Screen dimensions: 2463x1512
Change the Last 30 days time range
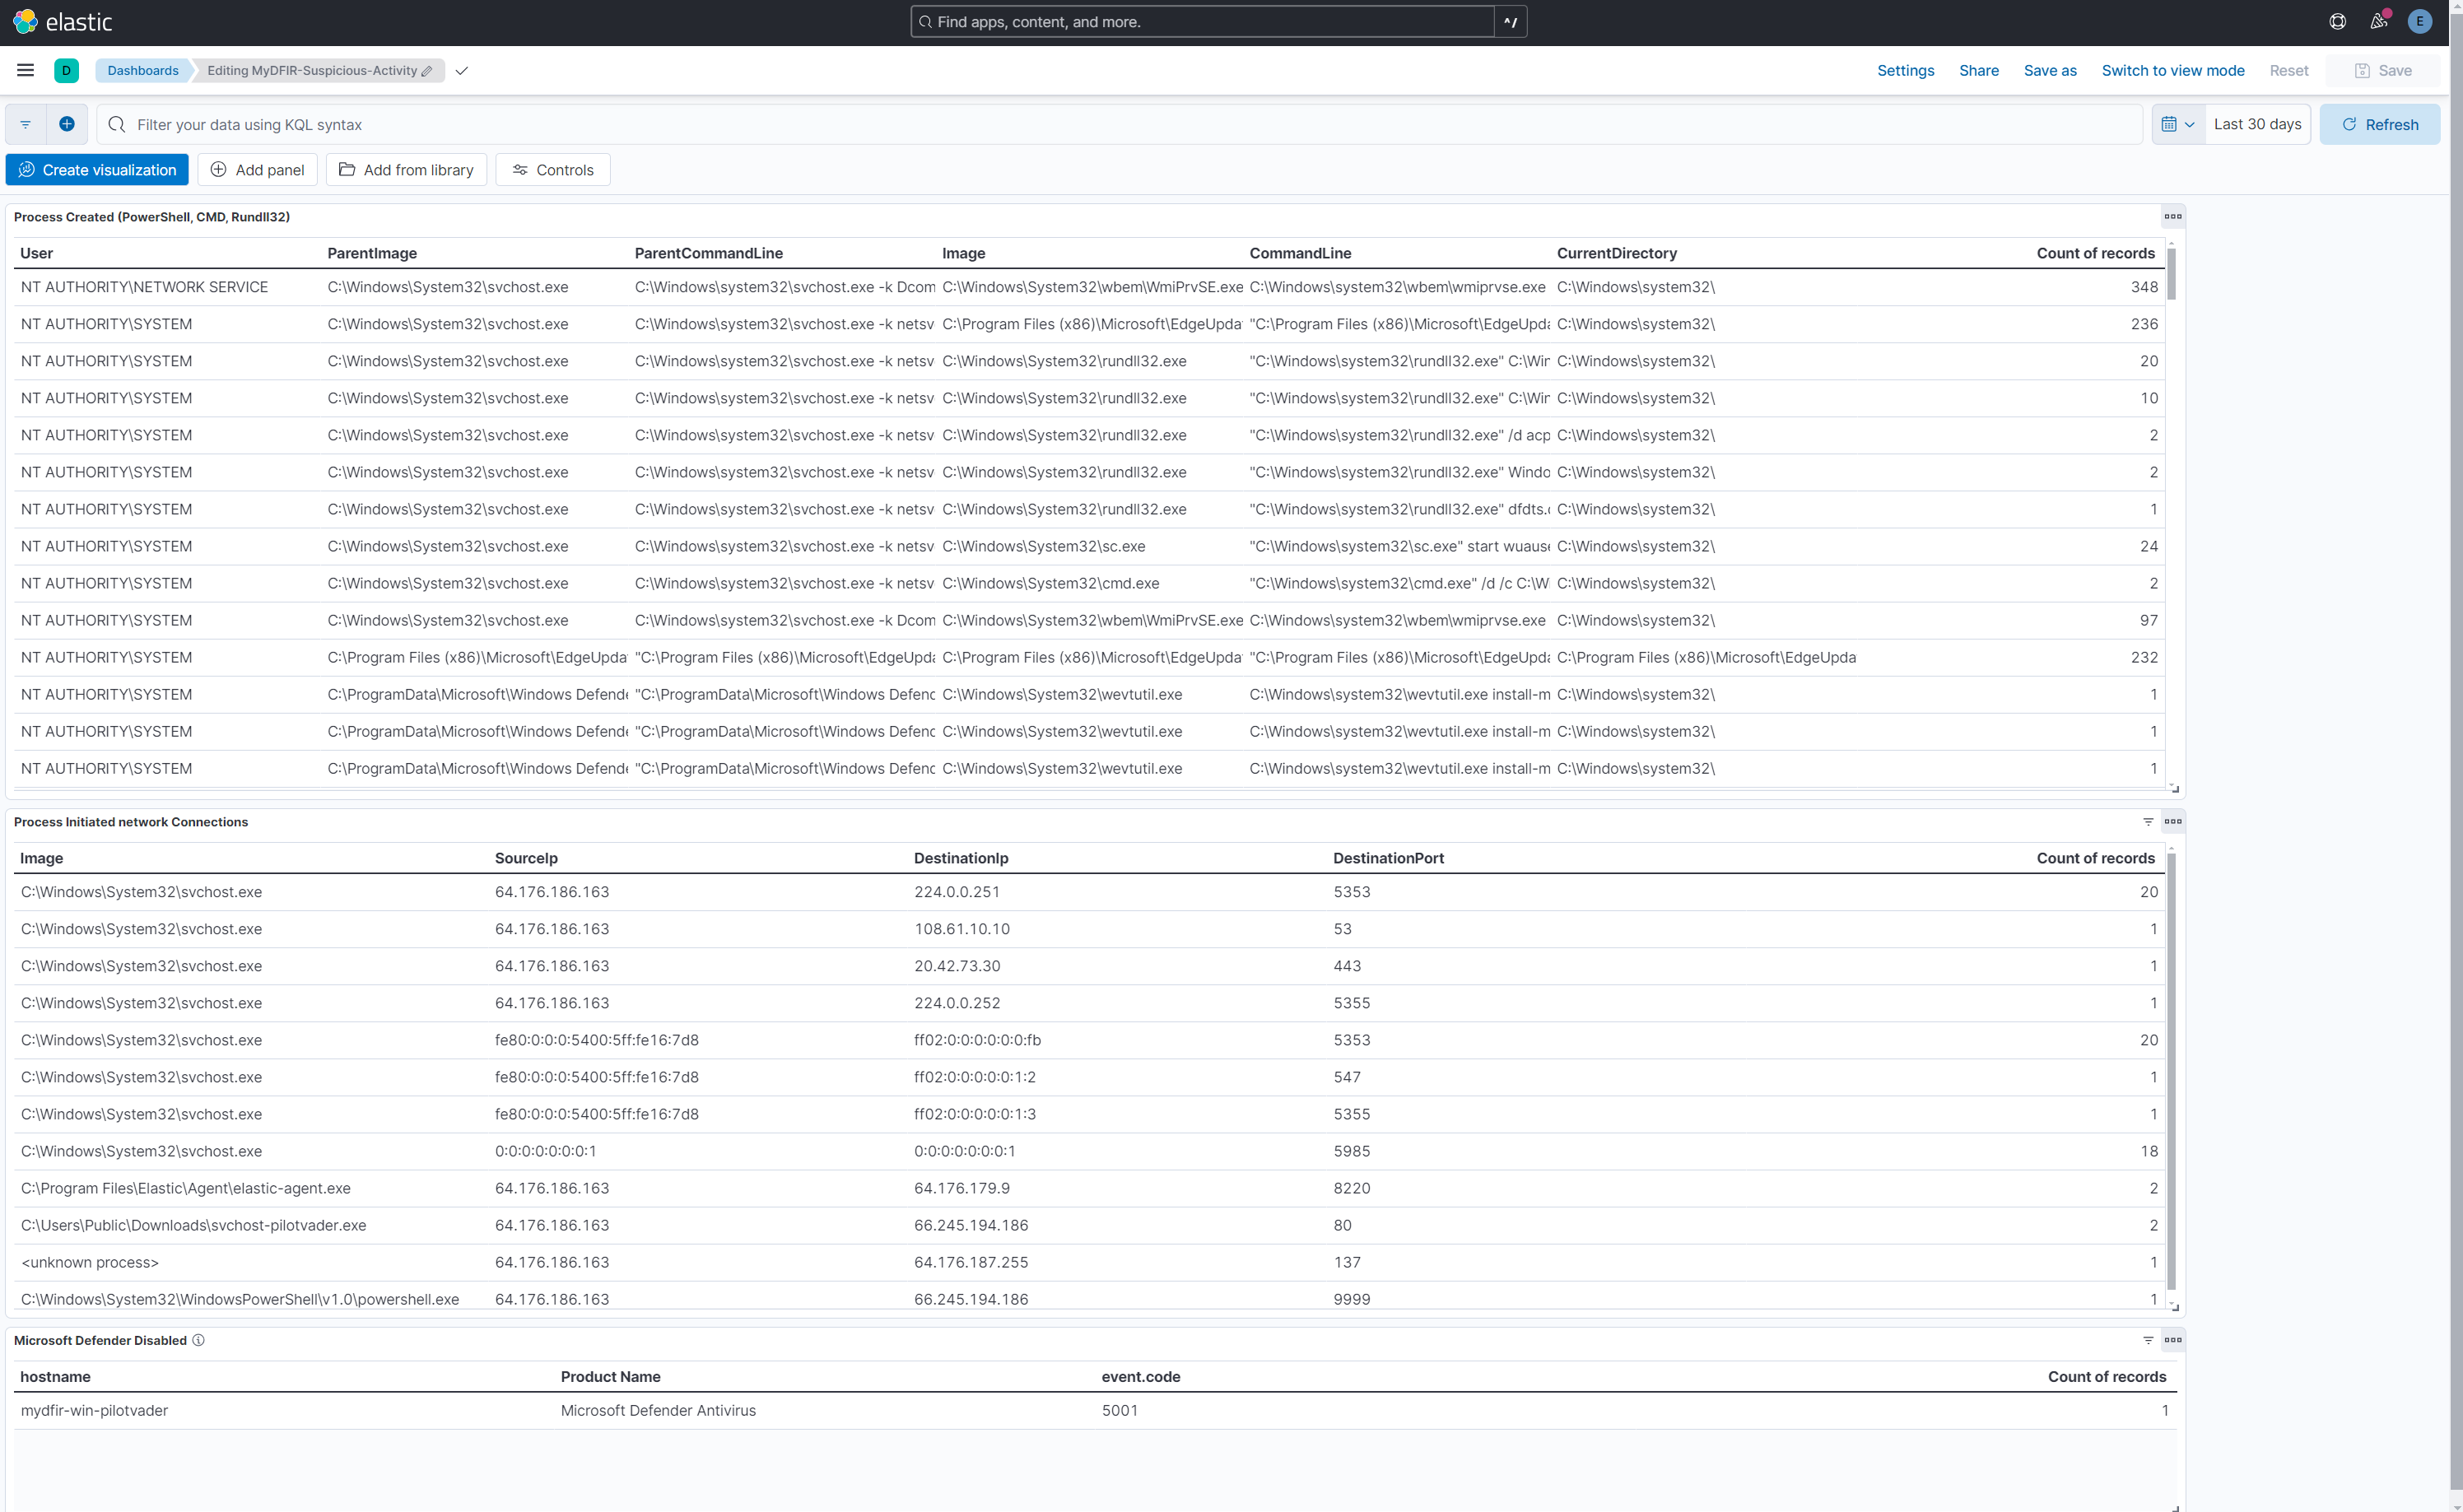click(2257, 124)
